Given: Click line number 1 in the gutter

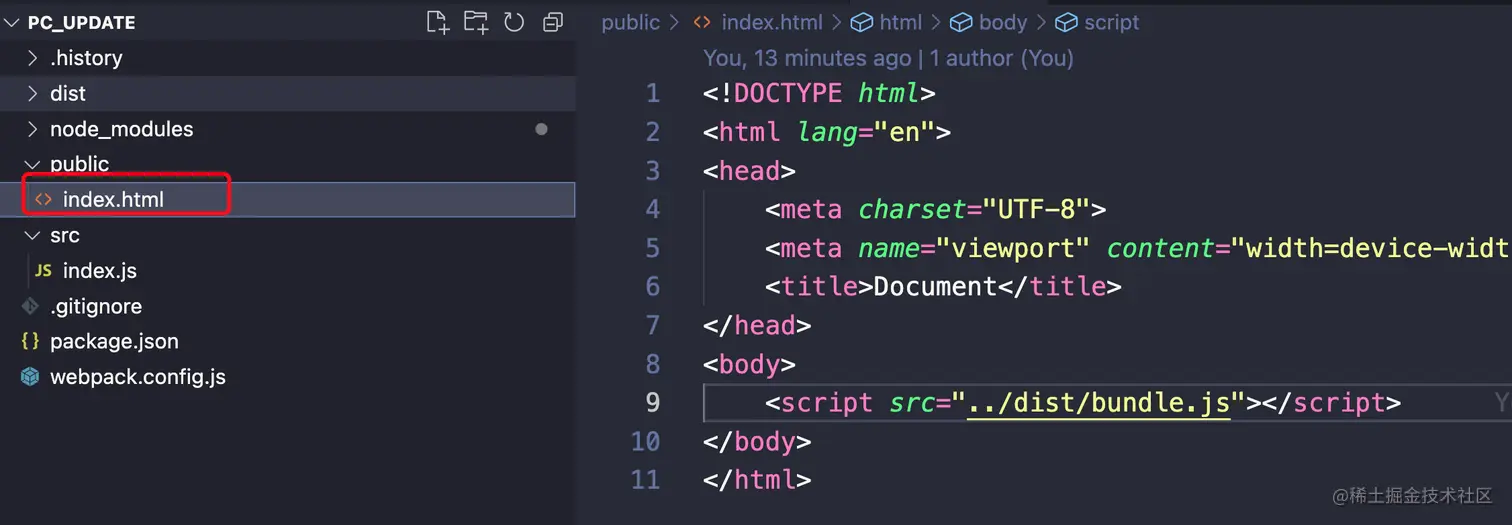Looking at the screenshot, I should [653, 94].
